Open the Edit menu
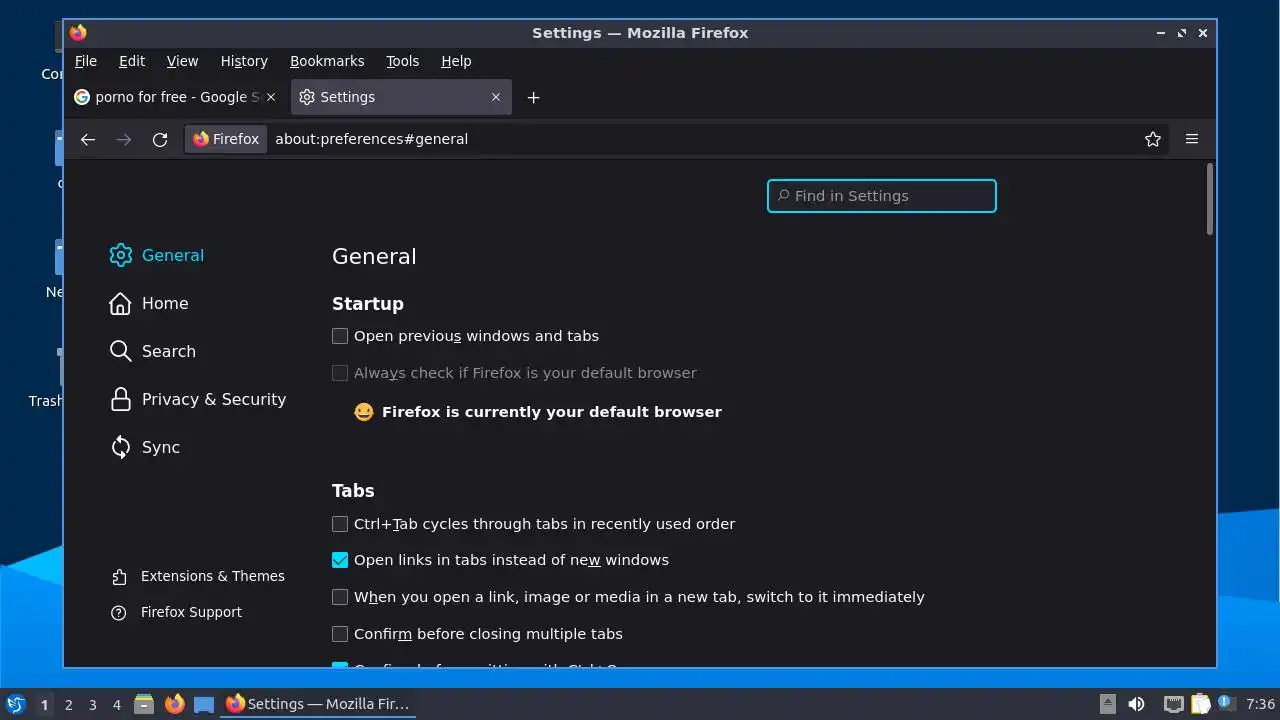 pyautogui.click(x=132, y=61)
